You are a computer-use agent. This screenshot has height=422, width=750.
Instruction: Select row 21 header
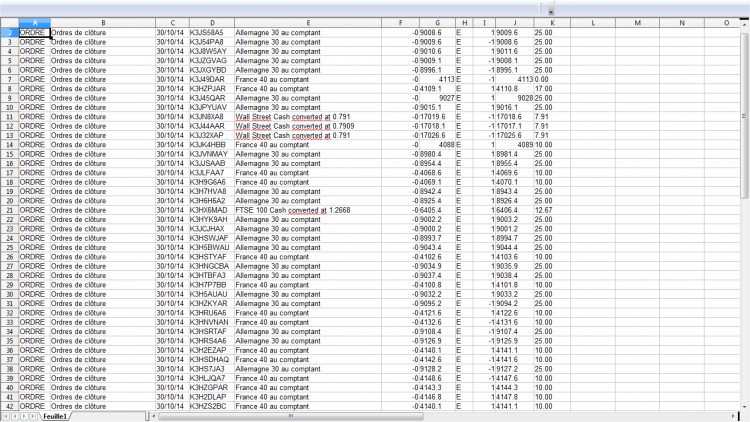coord(10,210)
